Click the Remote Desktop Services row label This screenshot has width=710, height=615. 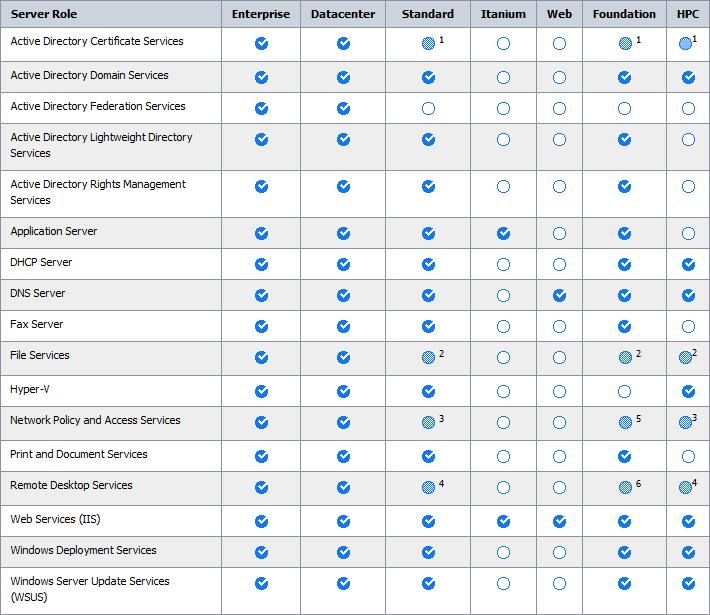click(71, 485)
